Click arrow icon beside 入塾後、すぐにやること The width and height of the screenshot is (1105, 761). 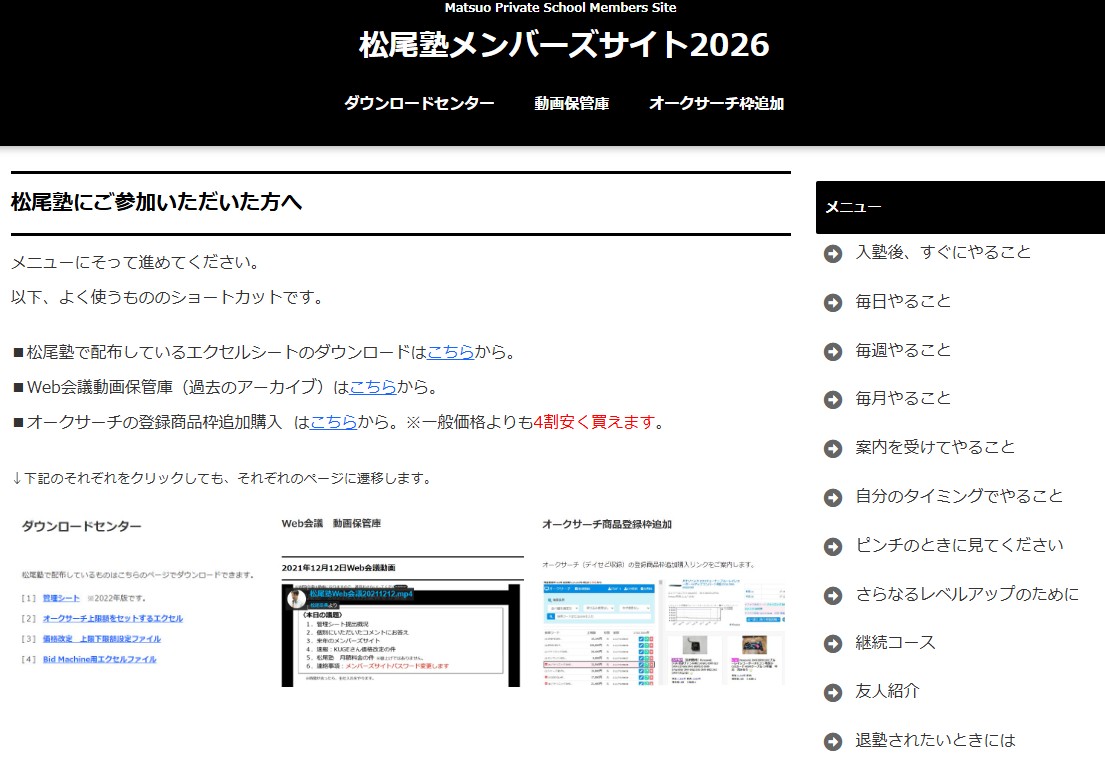[832, 253]
